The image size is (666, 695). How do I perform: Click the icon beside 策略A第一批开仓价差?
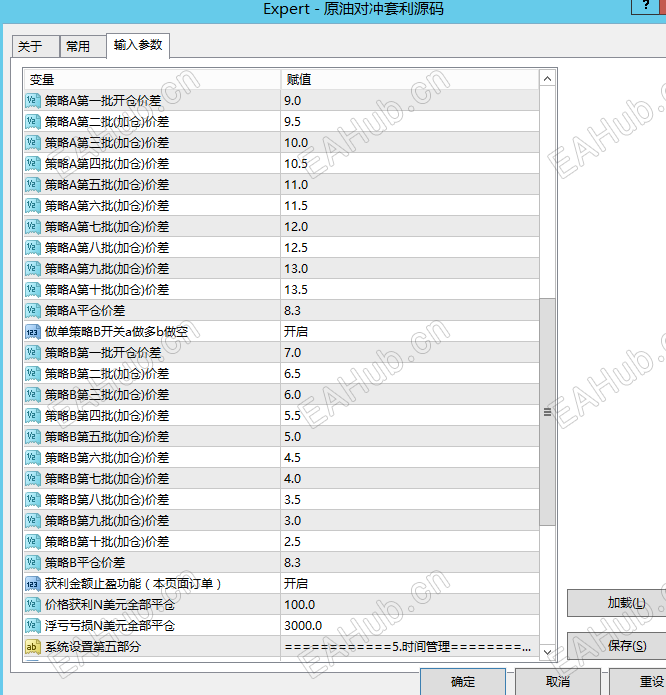pos(33,101)
